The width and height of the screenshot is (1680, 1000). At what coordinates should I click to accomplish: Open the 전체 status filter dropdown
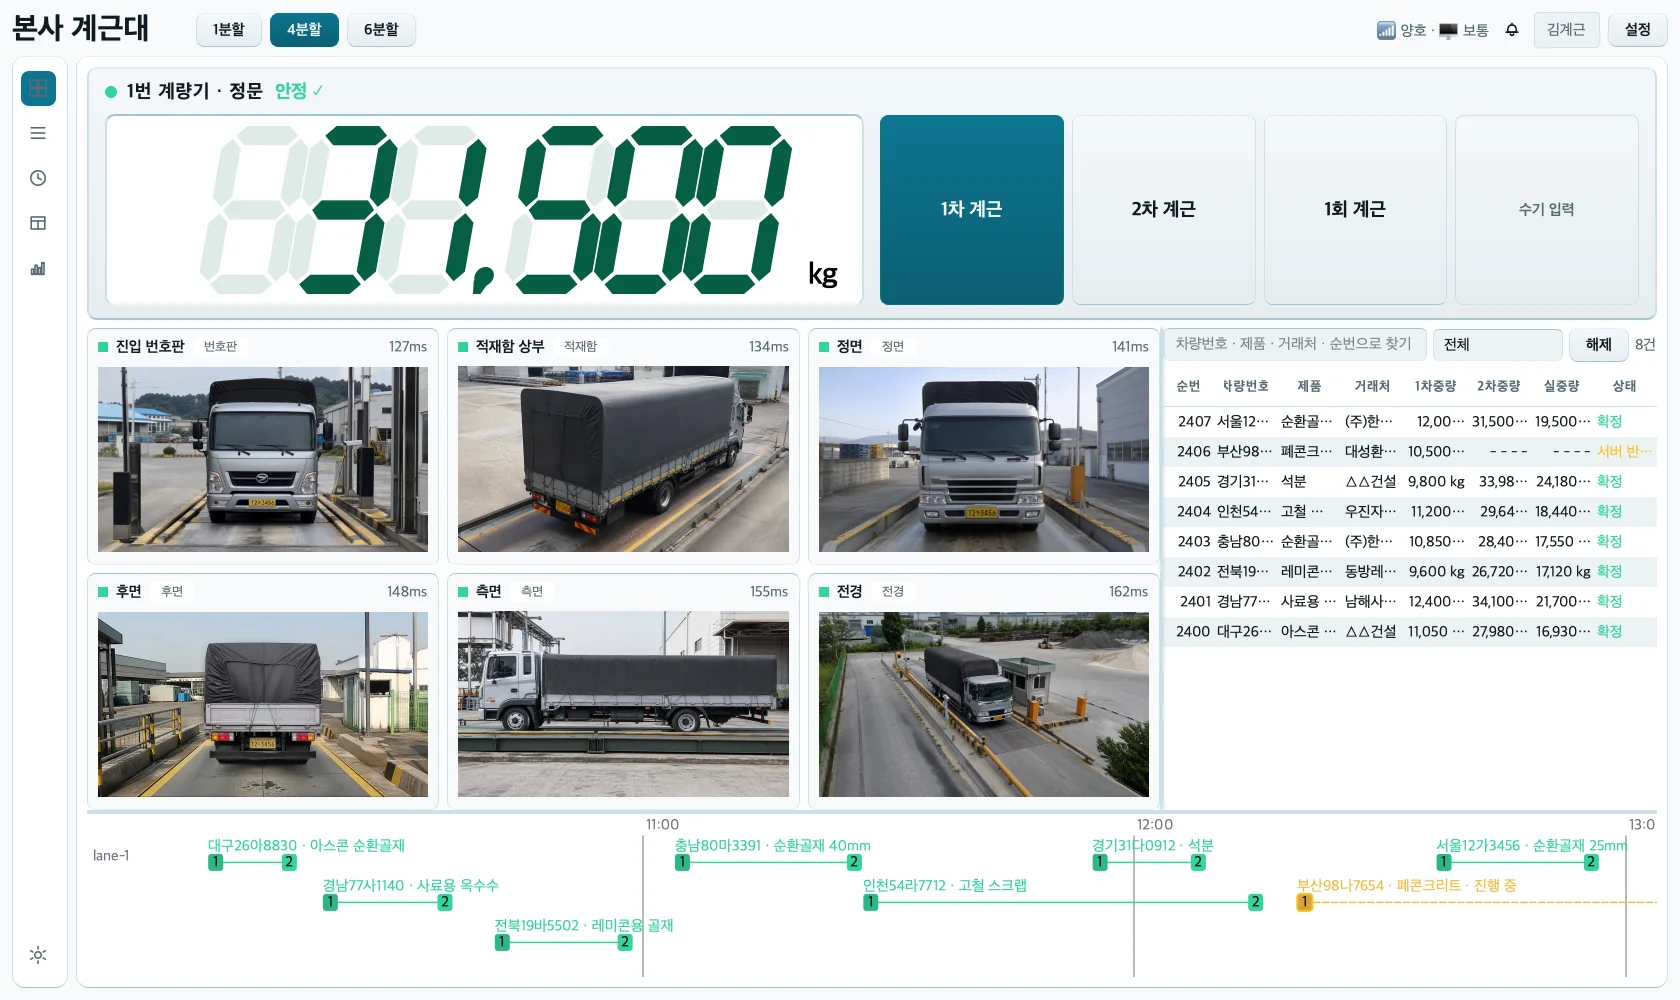point(1497,345)
